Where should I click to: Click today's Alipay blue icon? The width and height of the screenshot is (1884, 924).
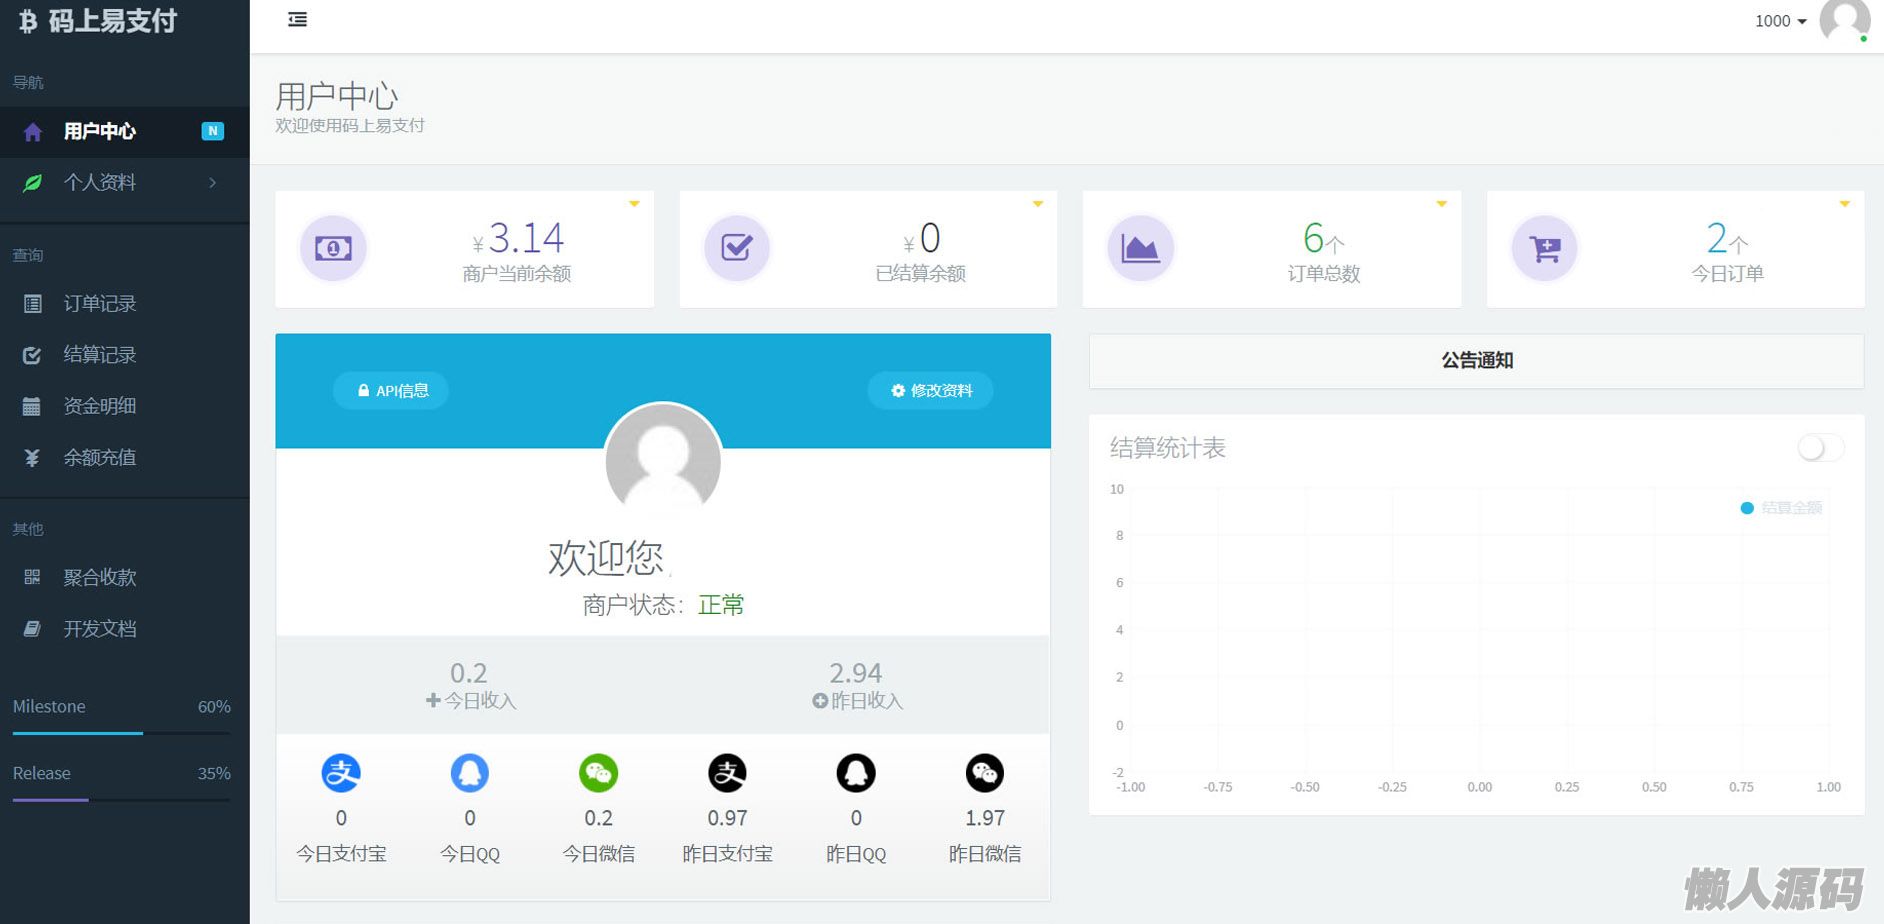[341, 773]
